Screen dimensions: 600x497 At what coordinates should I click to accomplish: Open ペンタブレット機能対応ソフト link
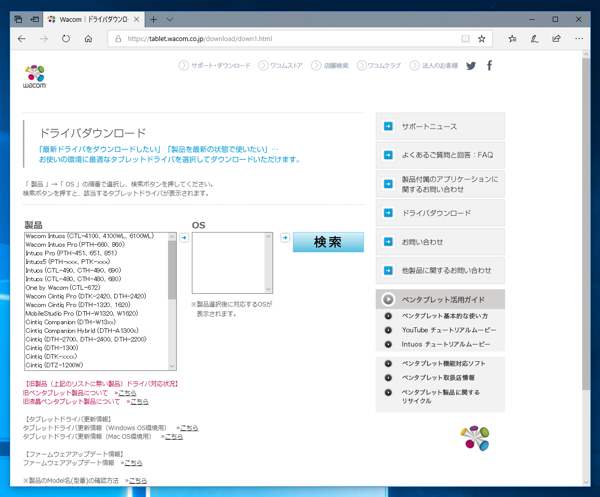click(x=443, y=363)
